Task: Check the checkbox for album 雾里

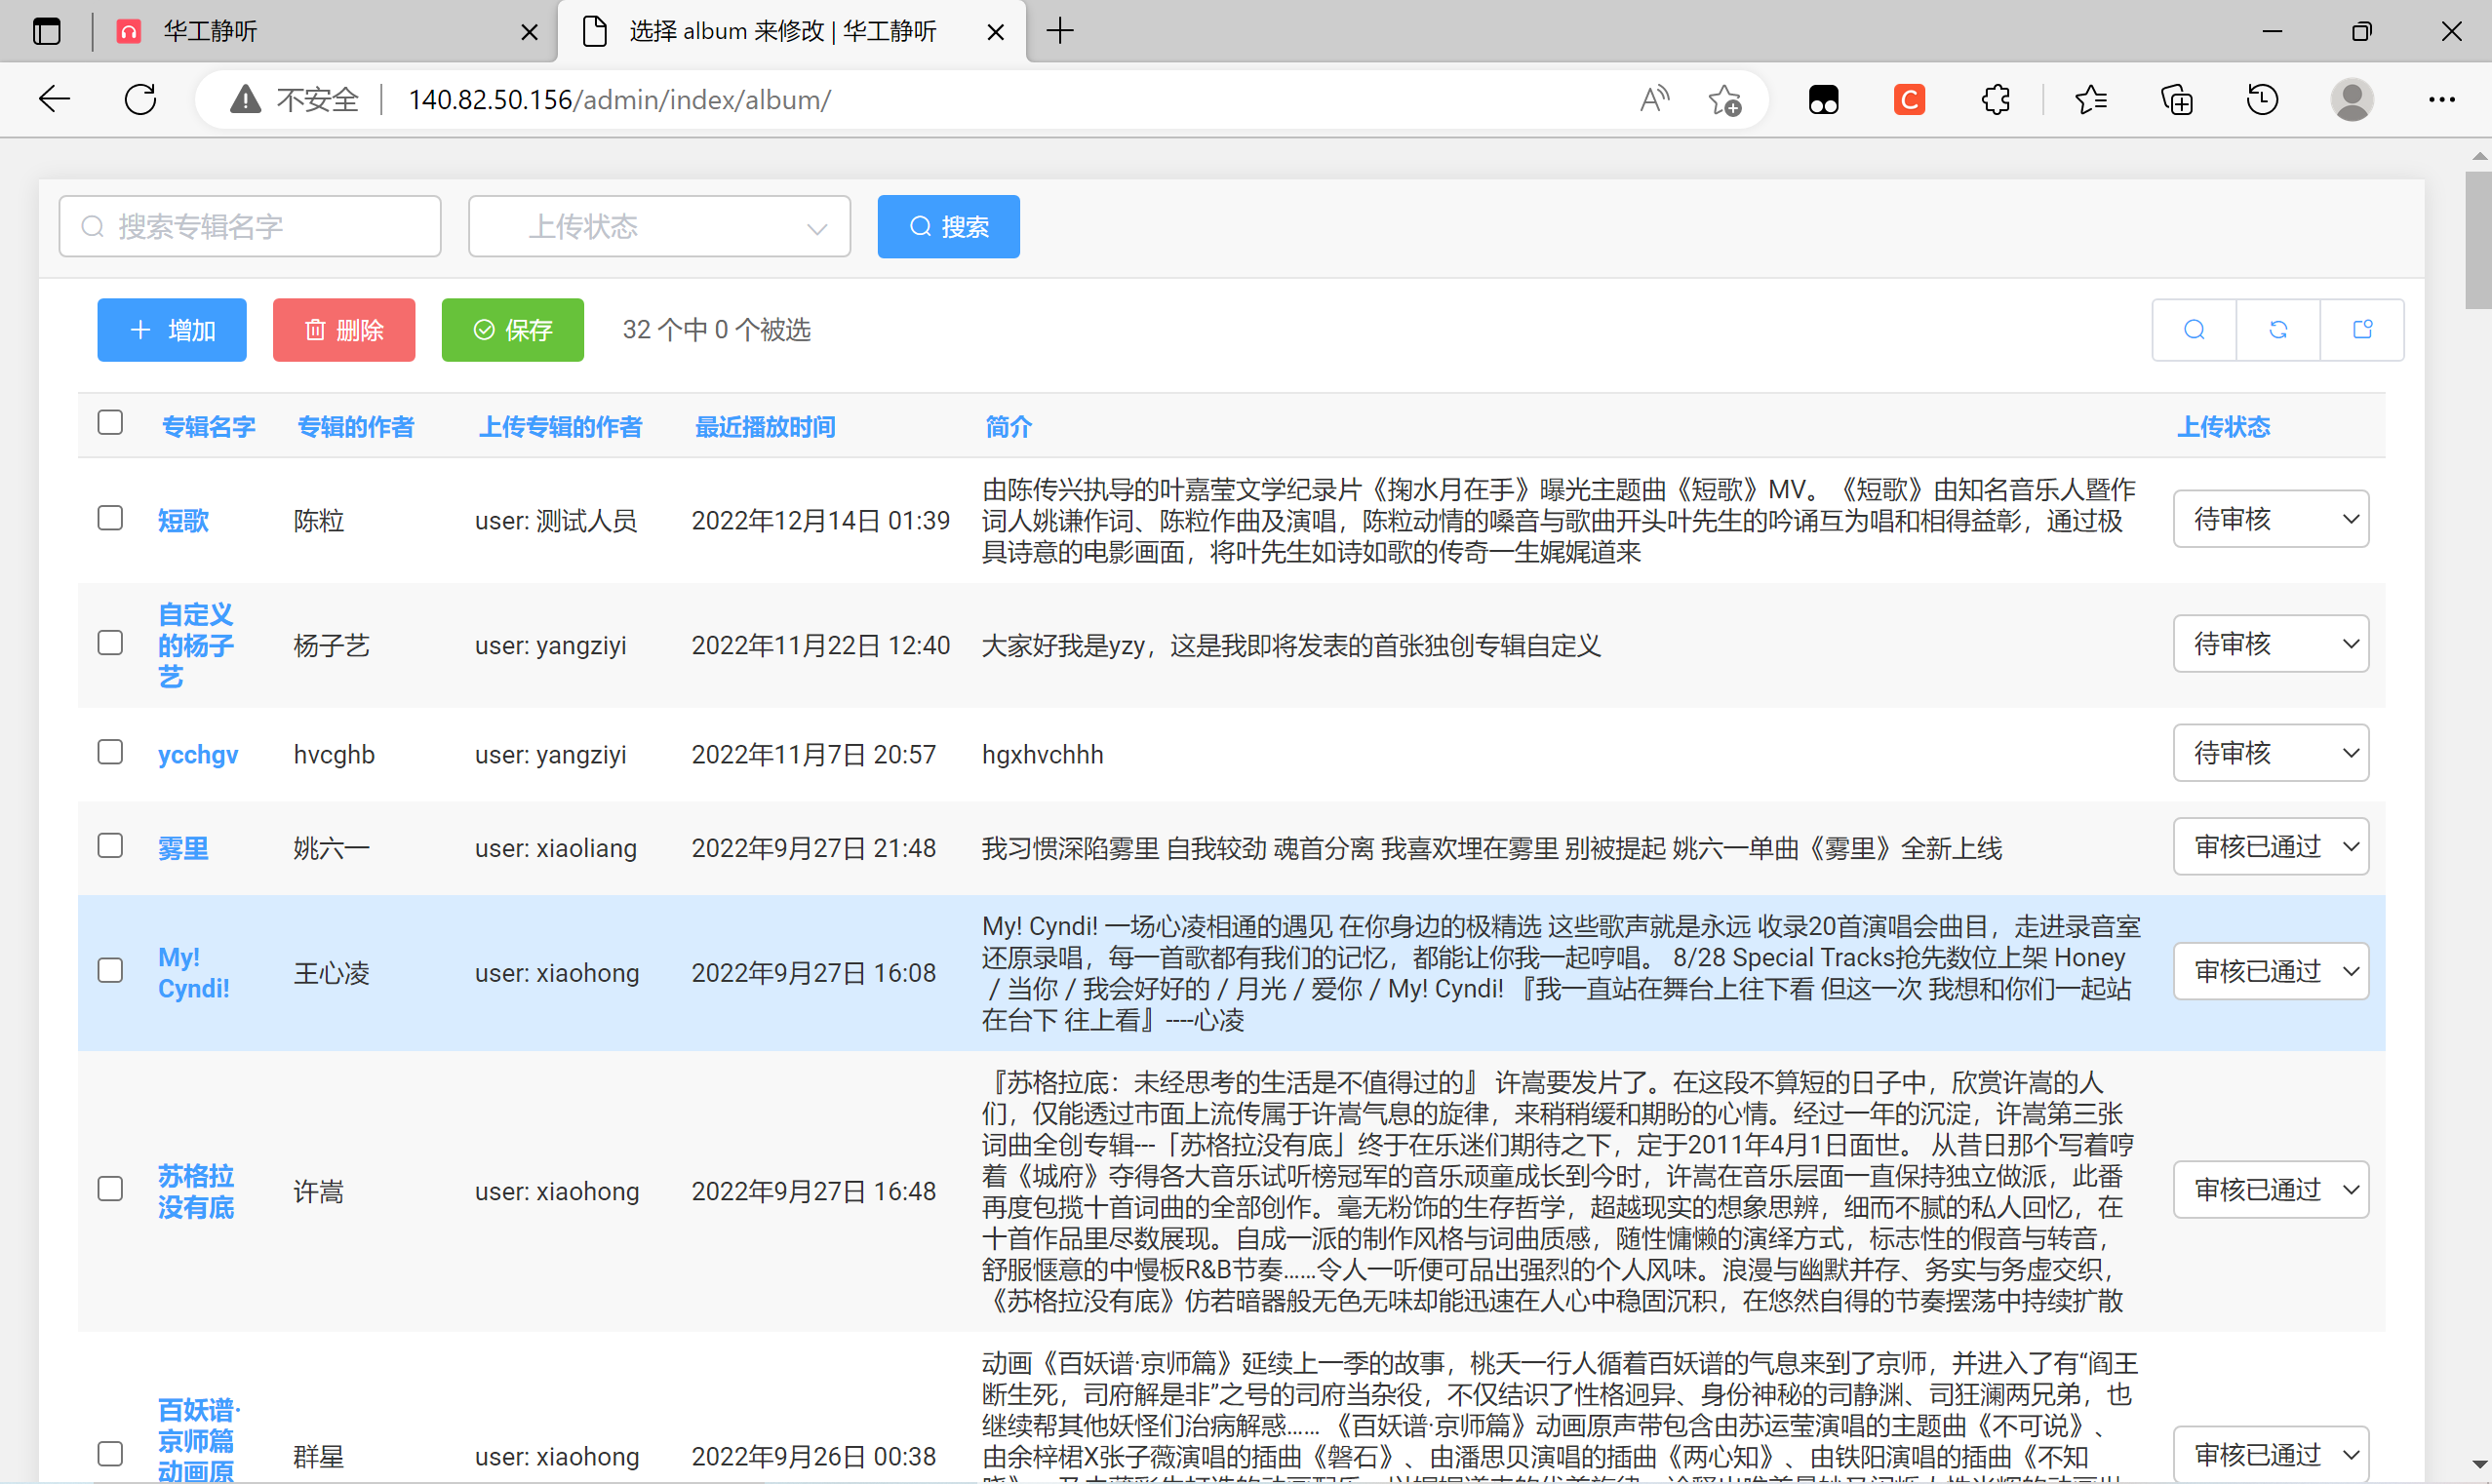Action: click(x=110, y=845)
